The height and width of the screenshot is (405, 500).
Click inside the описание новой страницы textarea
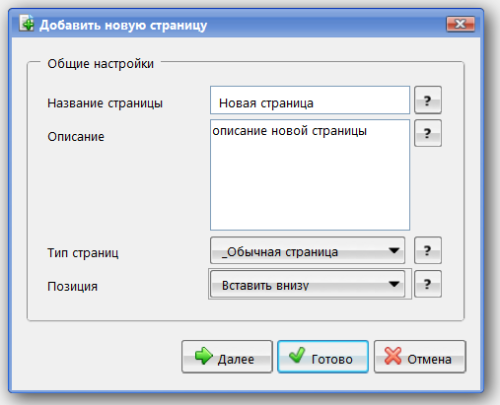310,175
